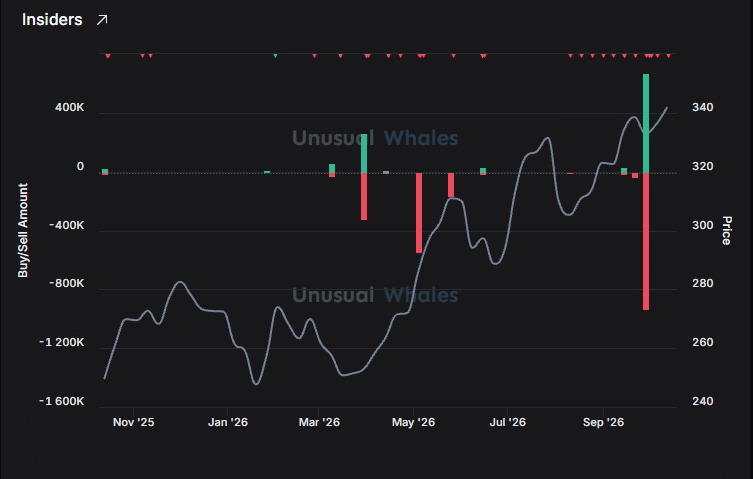Click the leftmost red triangle marker

(108, 56)
